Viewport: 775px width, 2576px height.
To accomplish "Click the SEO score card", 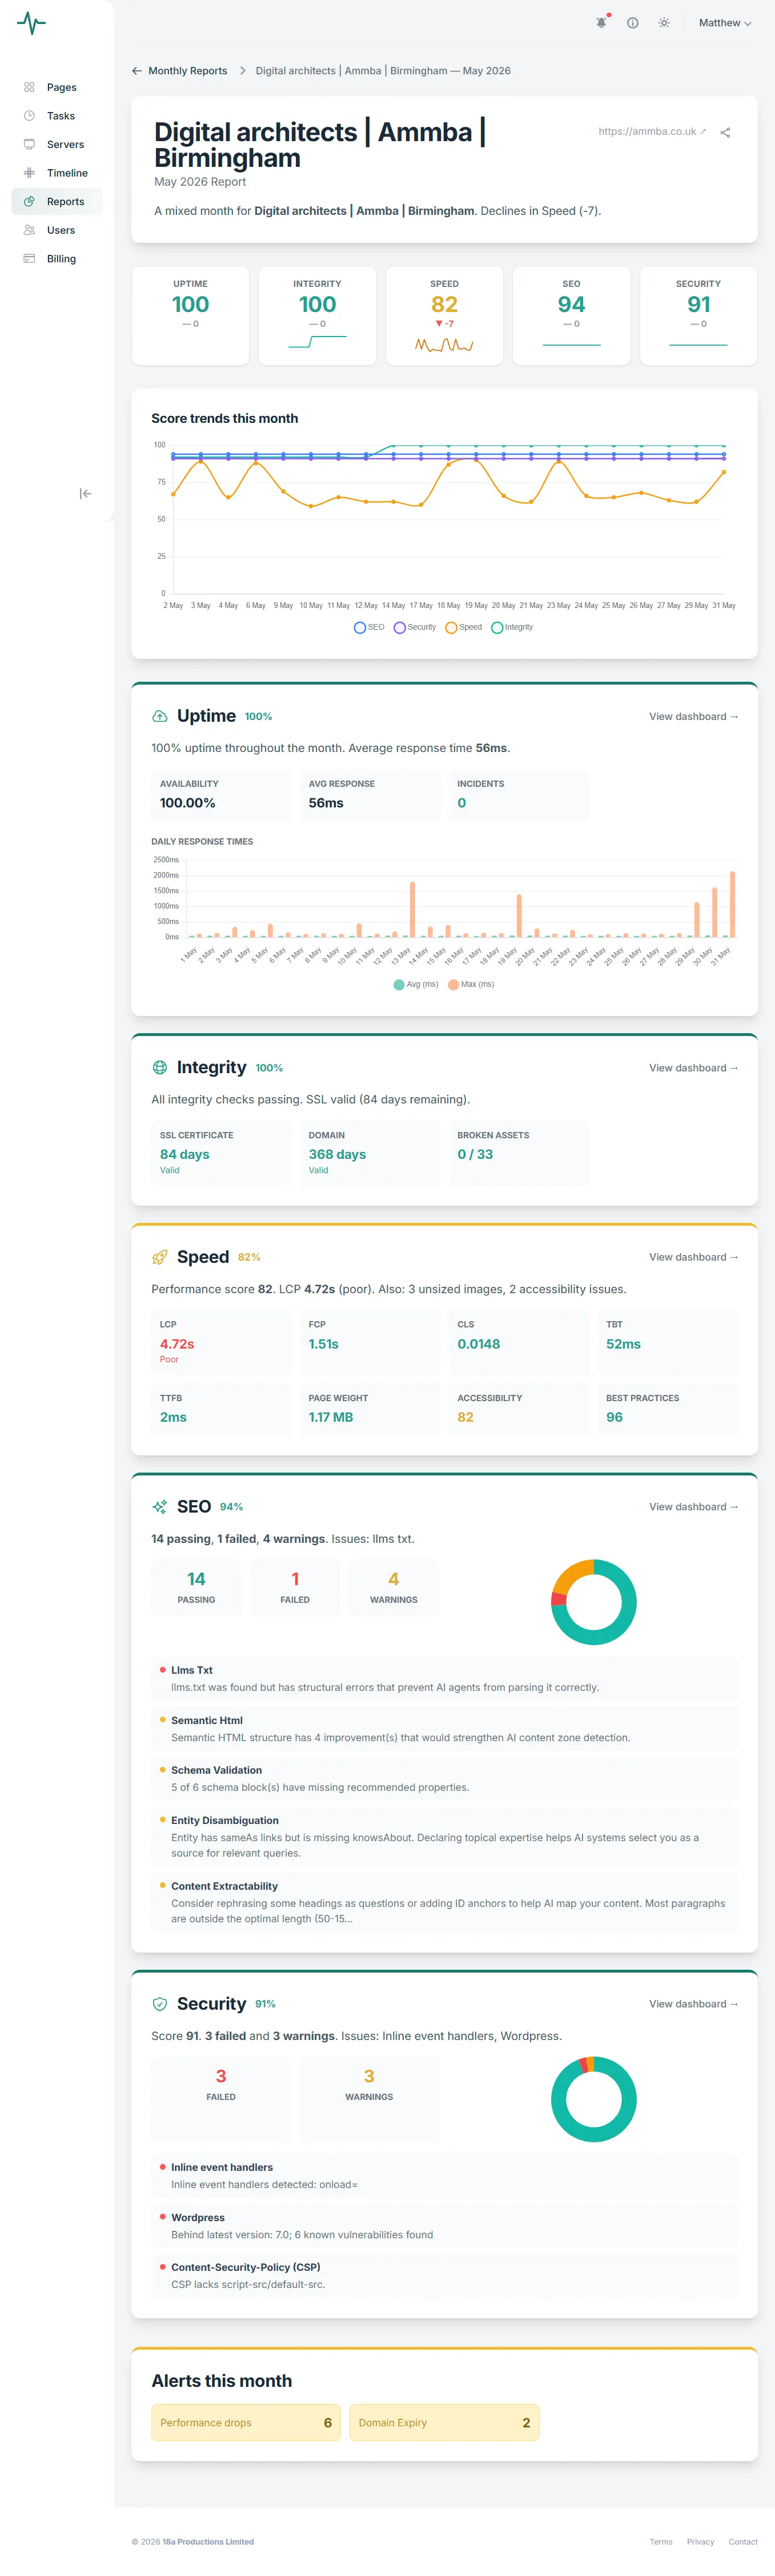I will (x=571, y=316).
